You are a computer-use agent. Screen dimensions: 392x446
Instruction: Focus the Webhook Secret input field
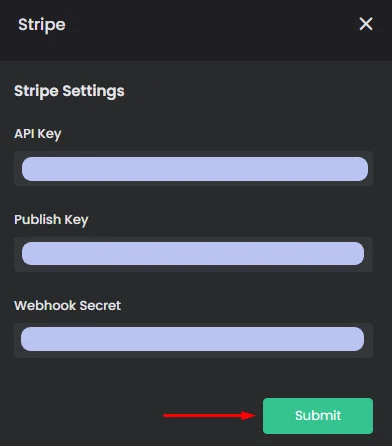pos(193,340)
